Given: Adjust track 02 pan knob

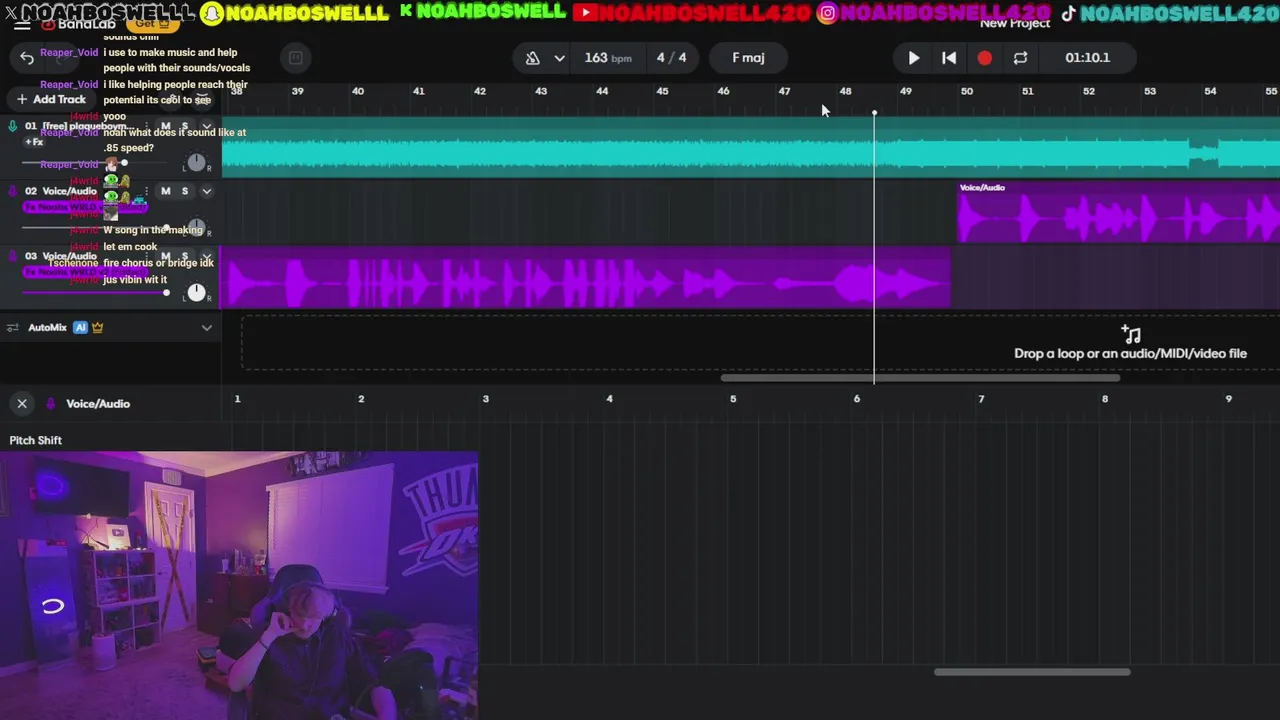Looking at the screenshot, I should tap(196, 227).
